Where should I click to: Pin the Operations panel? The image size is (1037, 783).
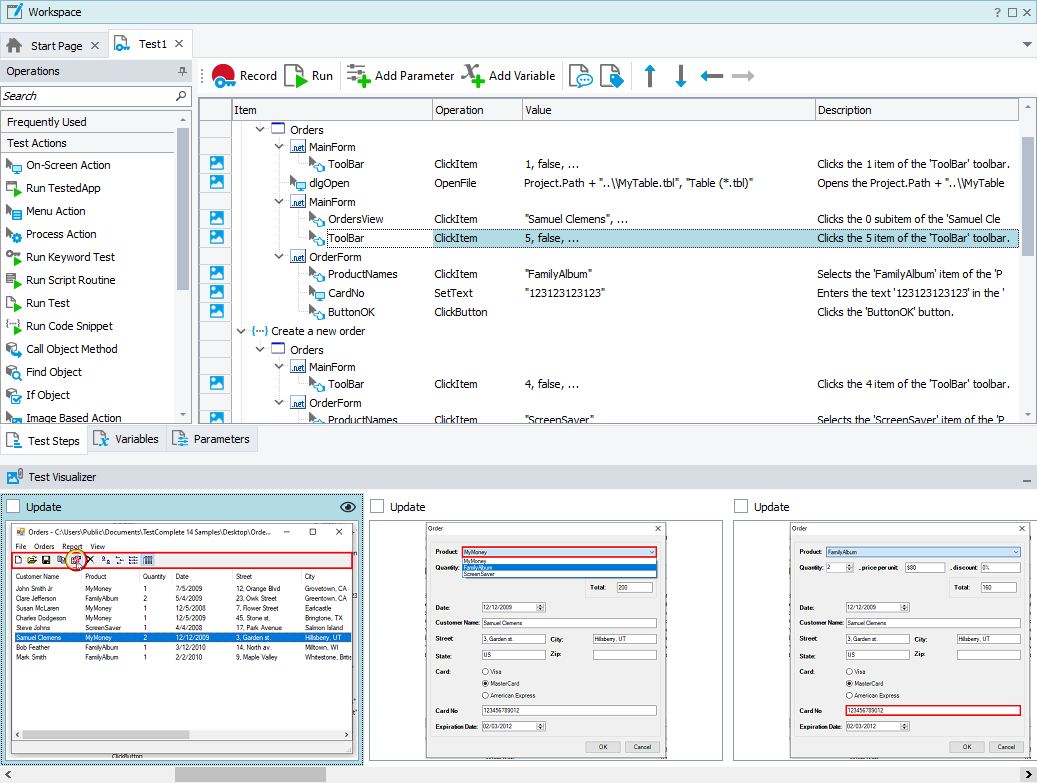(x=182, y=72)
